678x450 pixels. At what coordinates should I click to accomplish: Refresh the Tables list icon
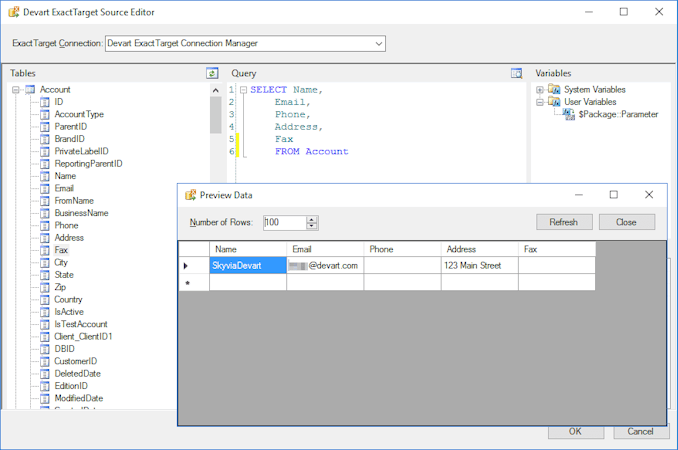click(x=212, y=73)
